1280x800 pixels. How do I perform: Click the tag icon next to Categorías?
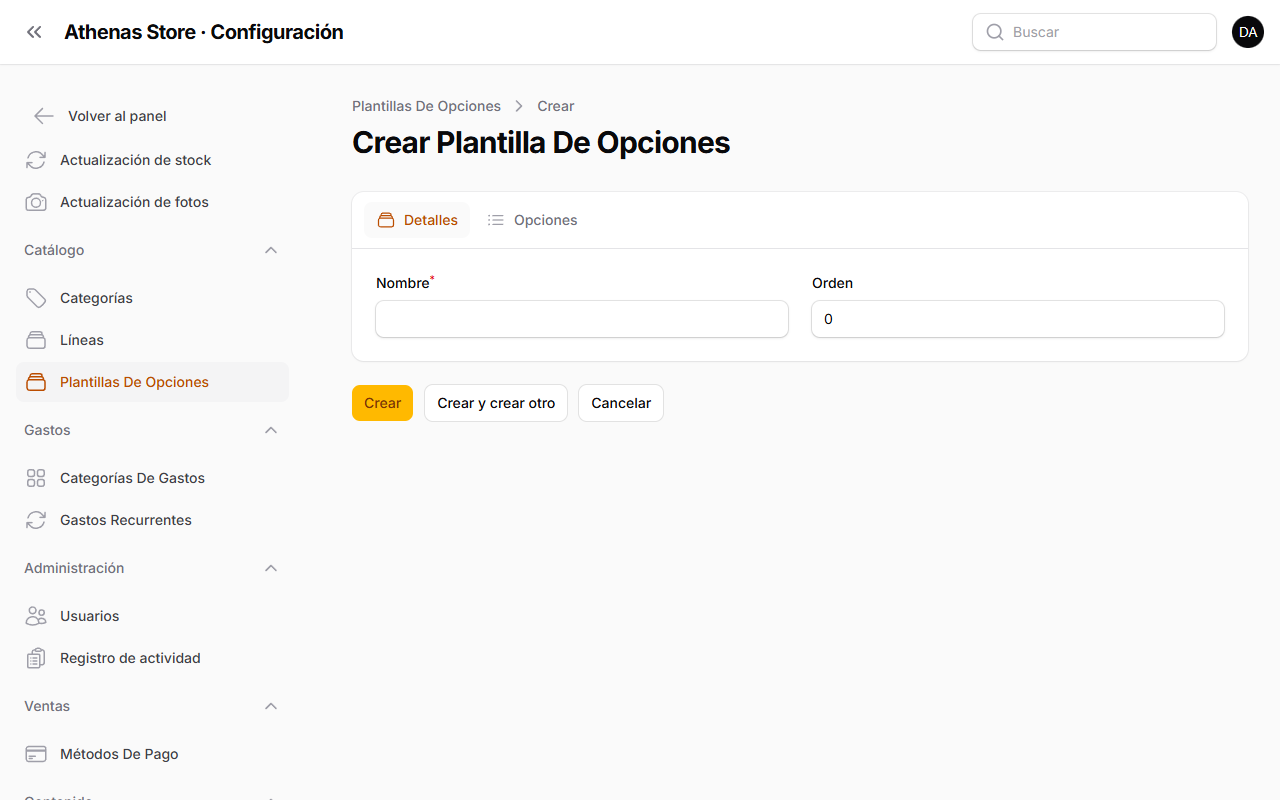[x=36, y=298]
